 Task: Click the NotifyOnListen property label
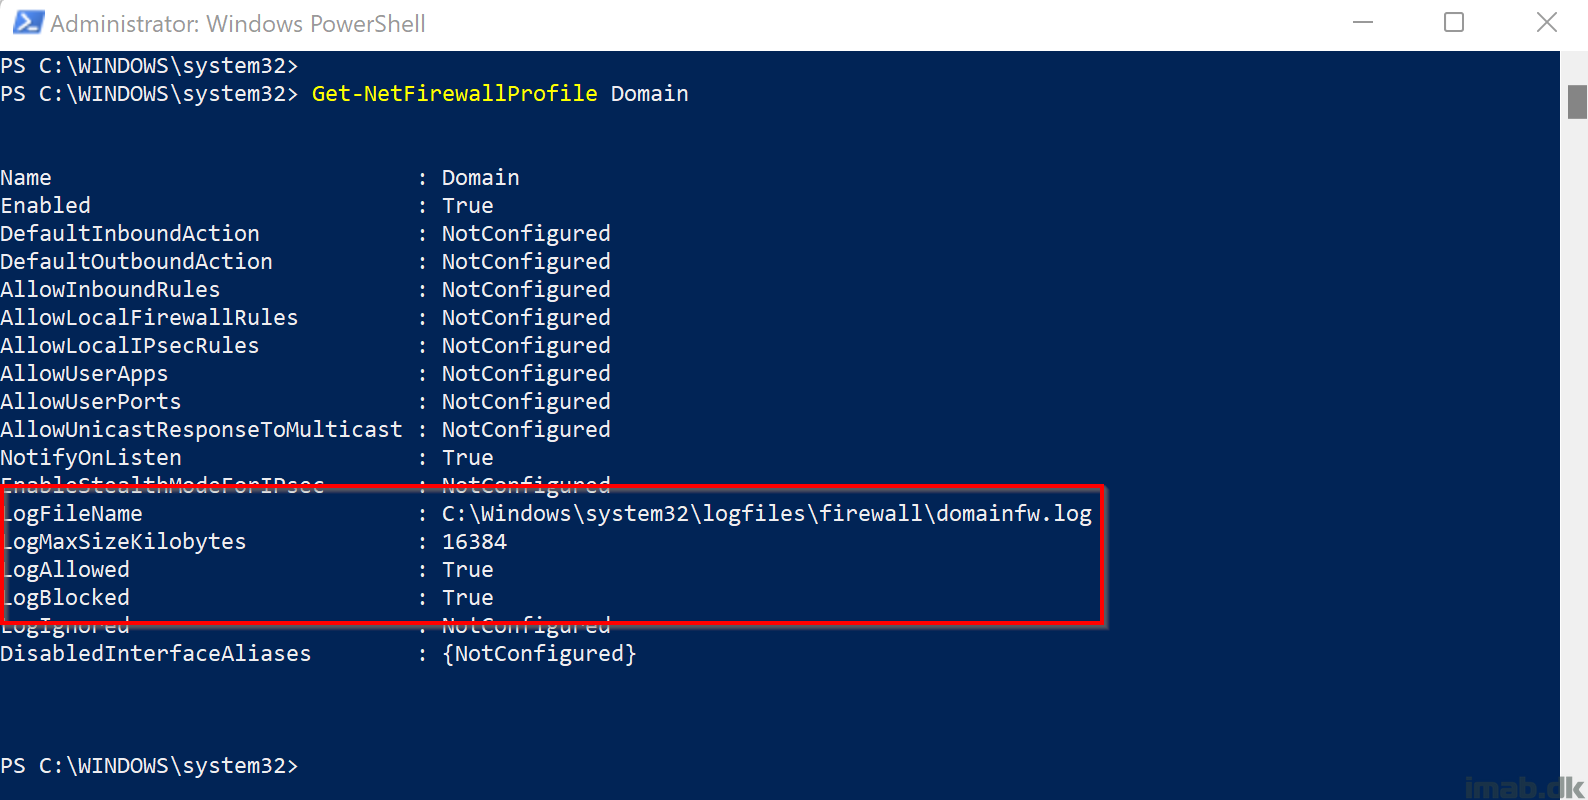click(91, 458)
